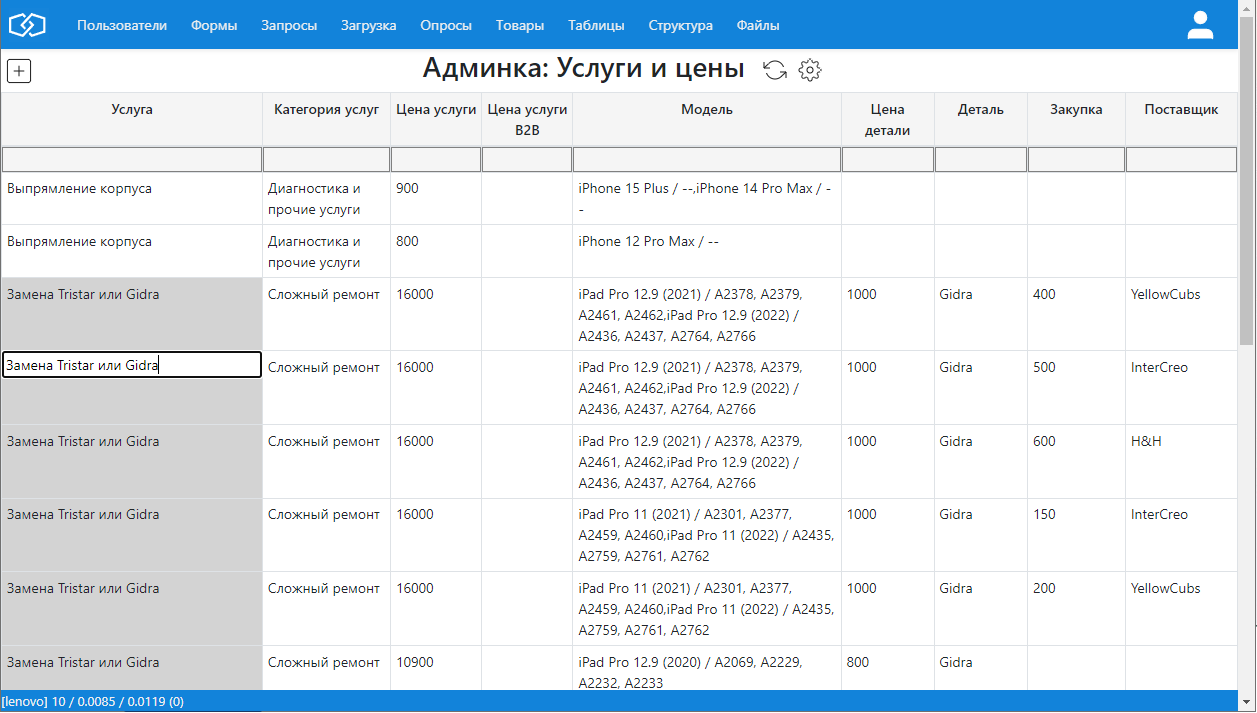Open the Загрузка menu
Screen dimensions: 1257x713
(x=368, y=26)
